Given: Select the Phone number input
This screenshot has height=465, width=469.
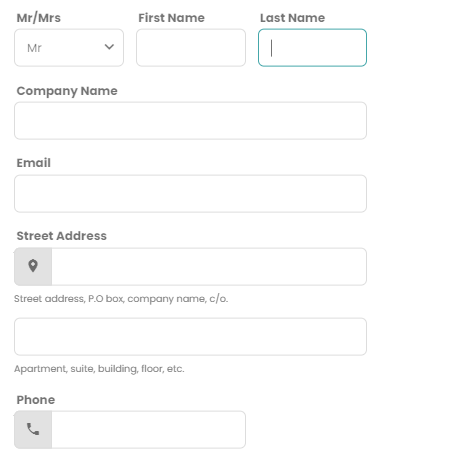Looking at the screenshot, I should click(x=149, y=430).
